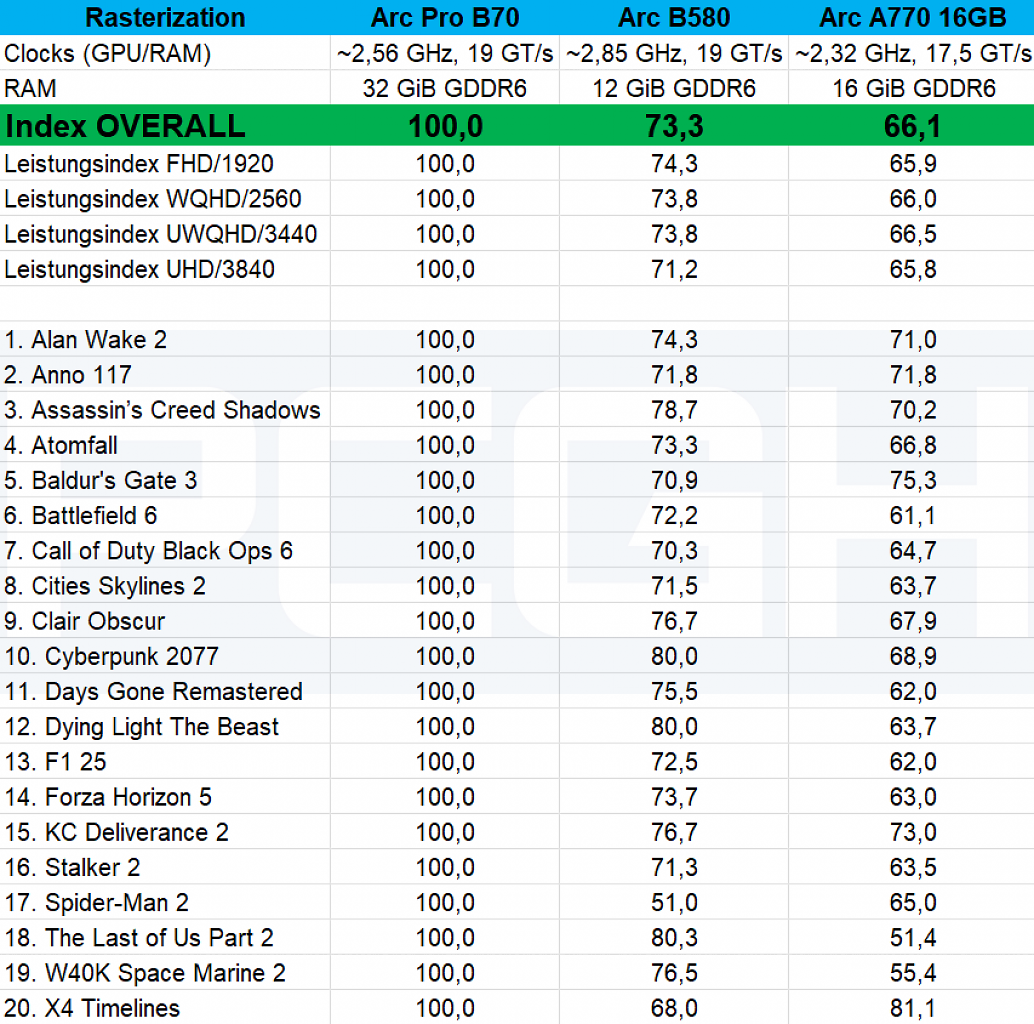
Task: Select the 4. Atomfall row label
Action: click(60, 445)
